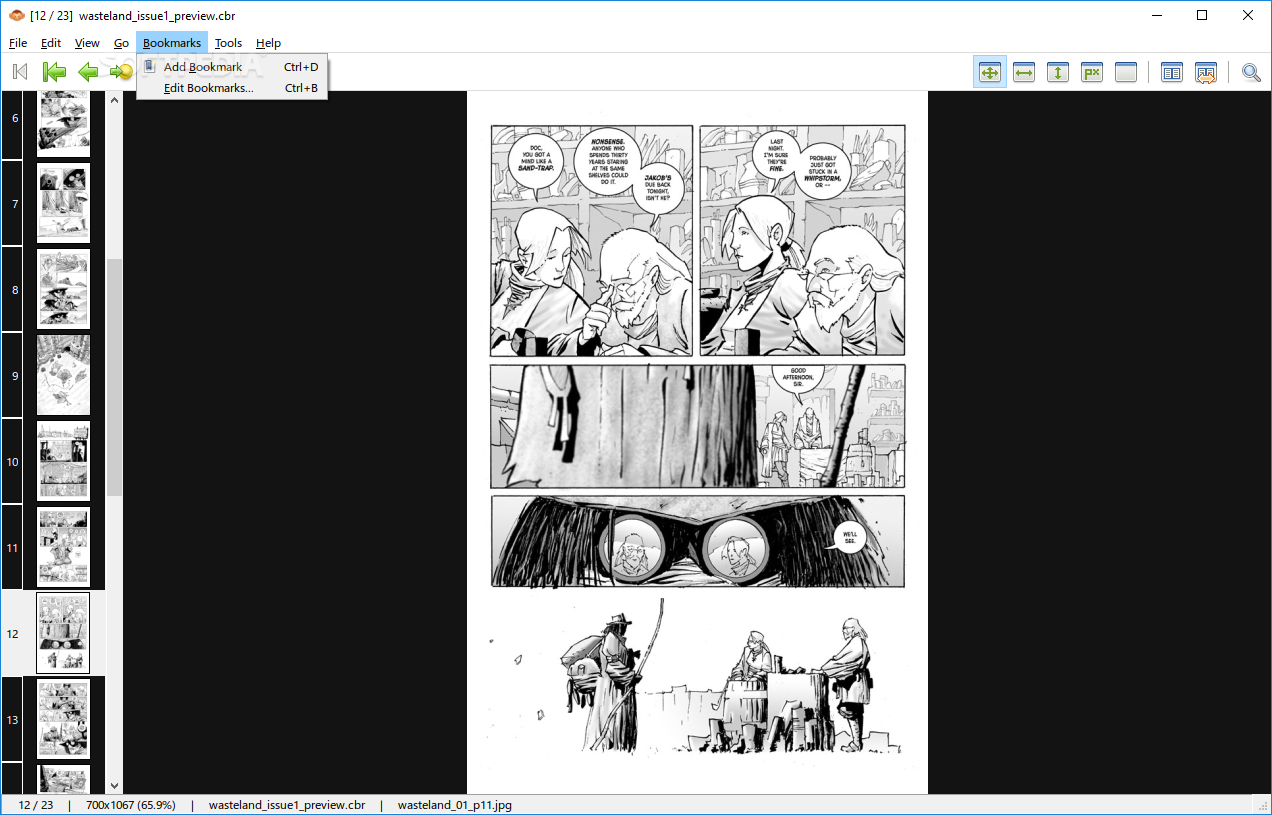Viewport: 1272px width, 815px height.
Task: Select Fit to size (px) mode
Action: pyautogui.click(x=1092, y=72)
